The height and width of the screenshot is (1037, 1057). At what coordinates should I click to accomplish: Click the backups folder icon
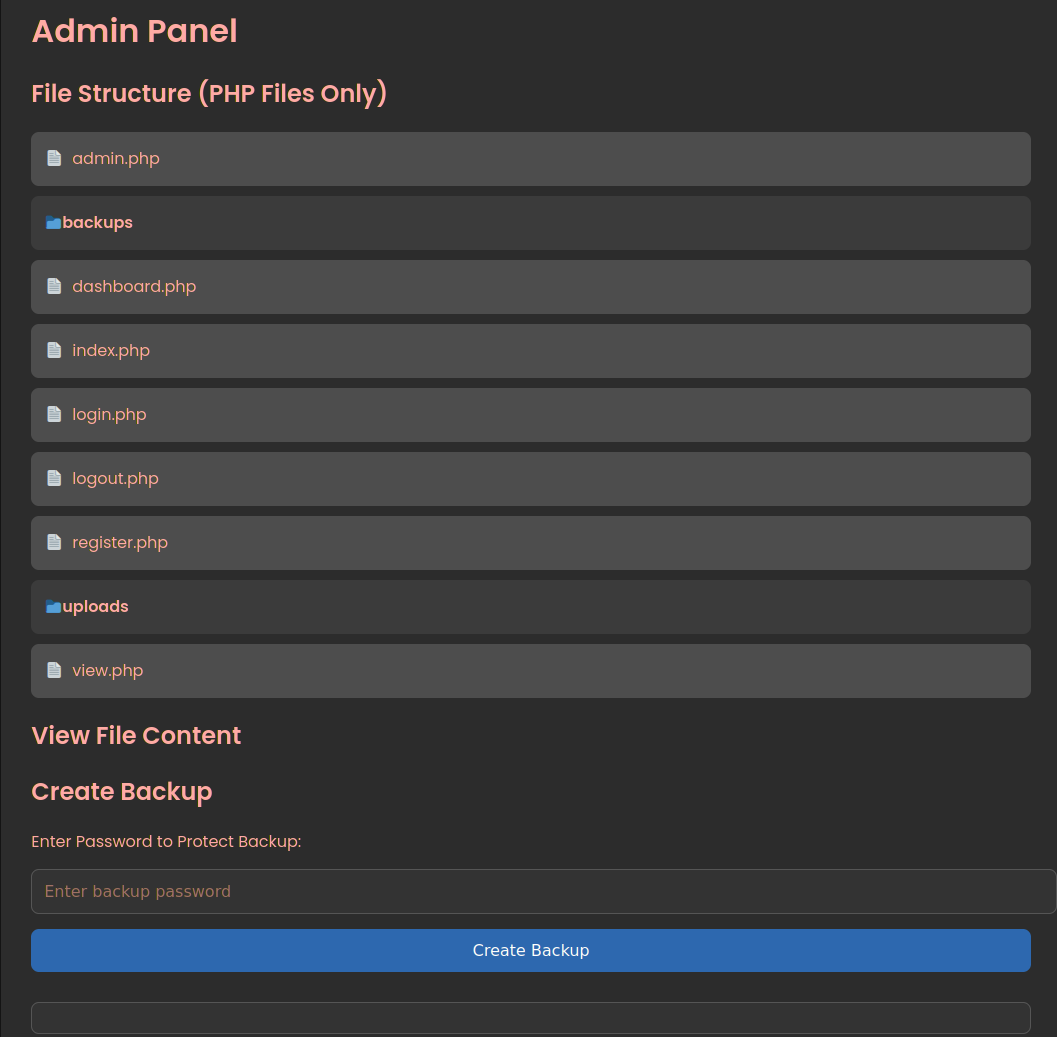[x=53, y=223]
